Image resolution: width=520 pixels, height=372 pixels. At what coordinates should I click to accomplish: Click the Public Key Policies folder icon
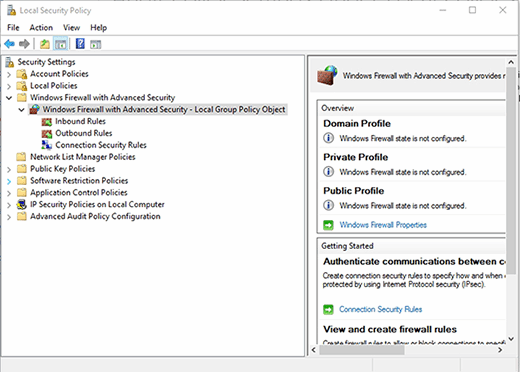[22, 169]
